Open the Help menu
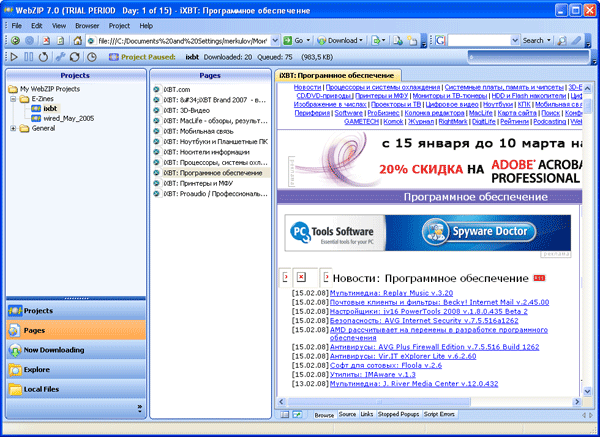Viewport: 600px width, 437px height. (x=146, y=26)
